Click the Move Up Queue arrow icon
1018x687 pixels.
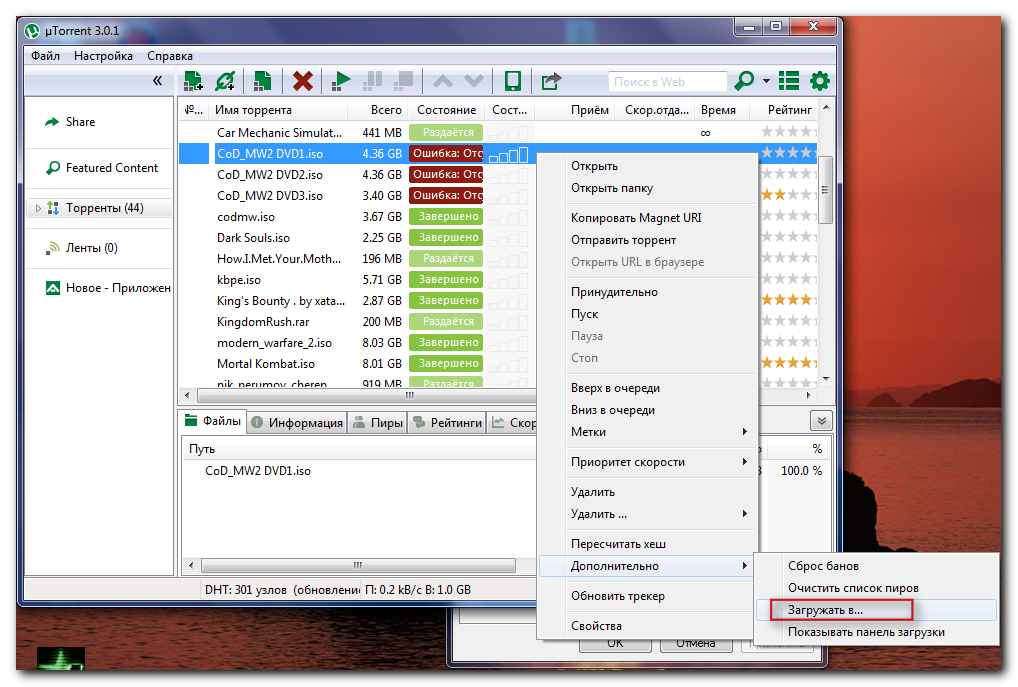click(x=443, y=81)
